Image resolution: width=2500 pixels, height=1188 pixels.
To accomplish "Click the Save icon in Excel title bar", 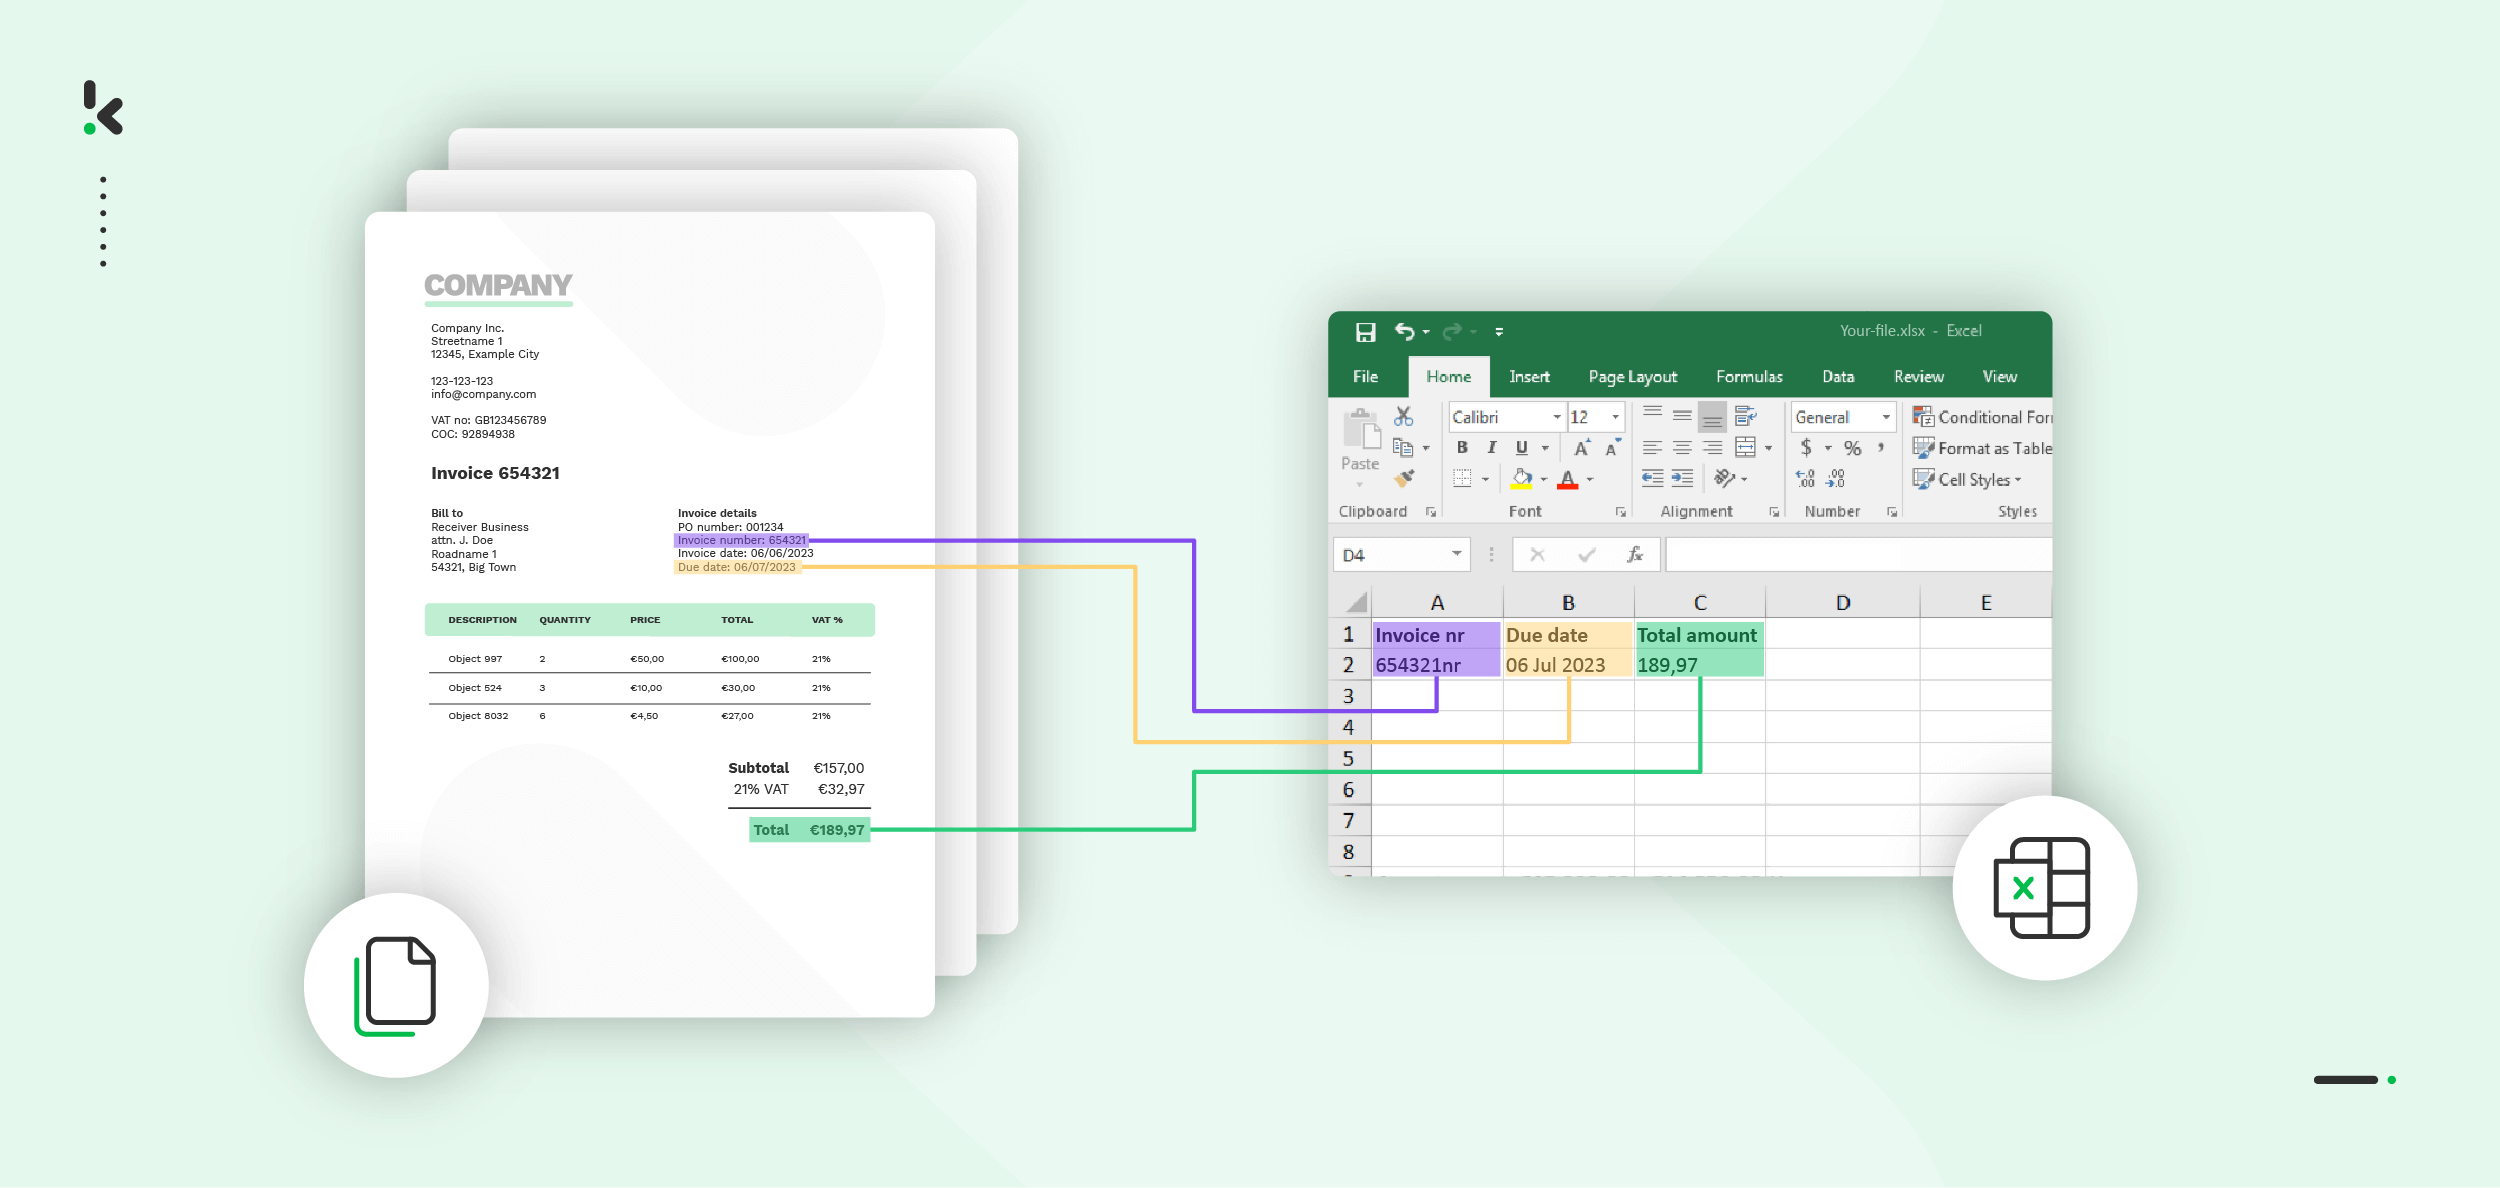I will [x=1365, y=332].
